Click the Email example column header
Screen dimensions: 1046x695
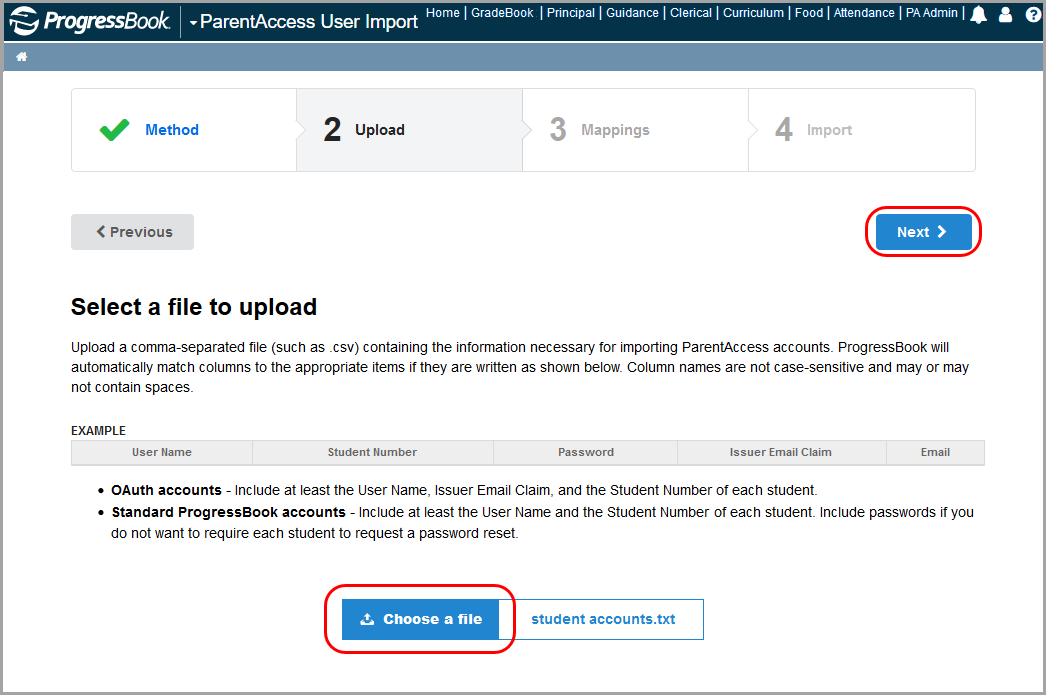click(935, 452)
